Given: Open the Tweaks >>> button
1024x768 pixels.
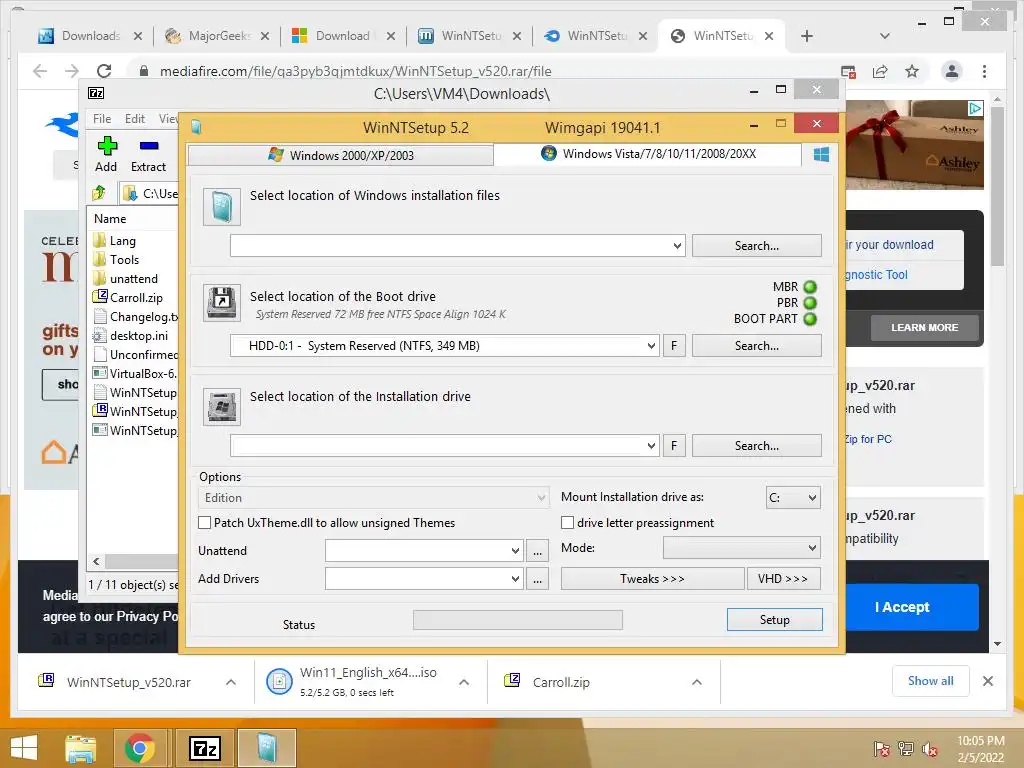Looking at the screenshot, I should pos(652,579).
